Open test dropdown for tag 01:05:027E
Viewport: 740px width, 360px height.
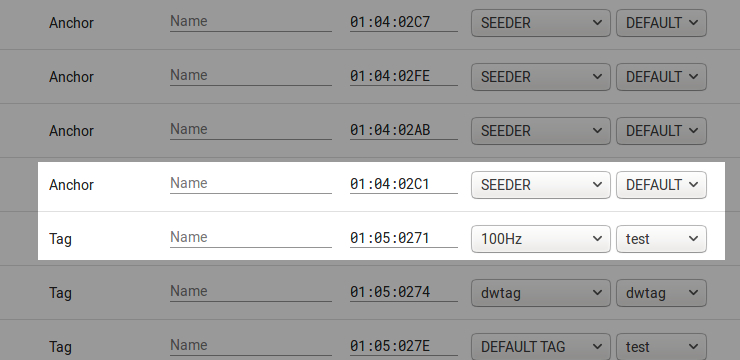(x=661, y=347)
